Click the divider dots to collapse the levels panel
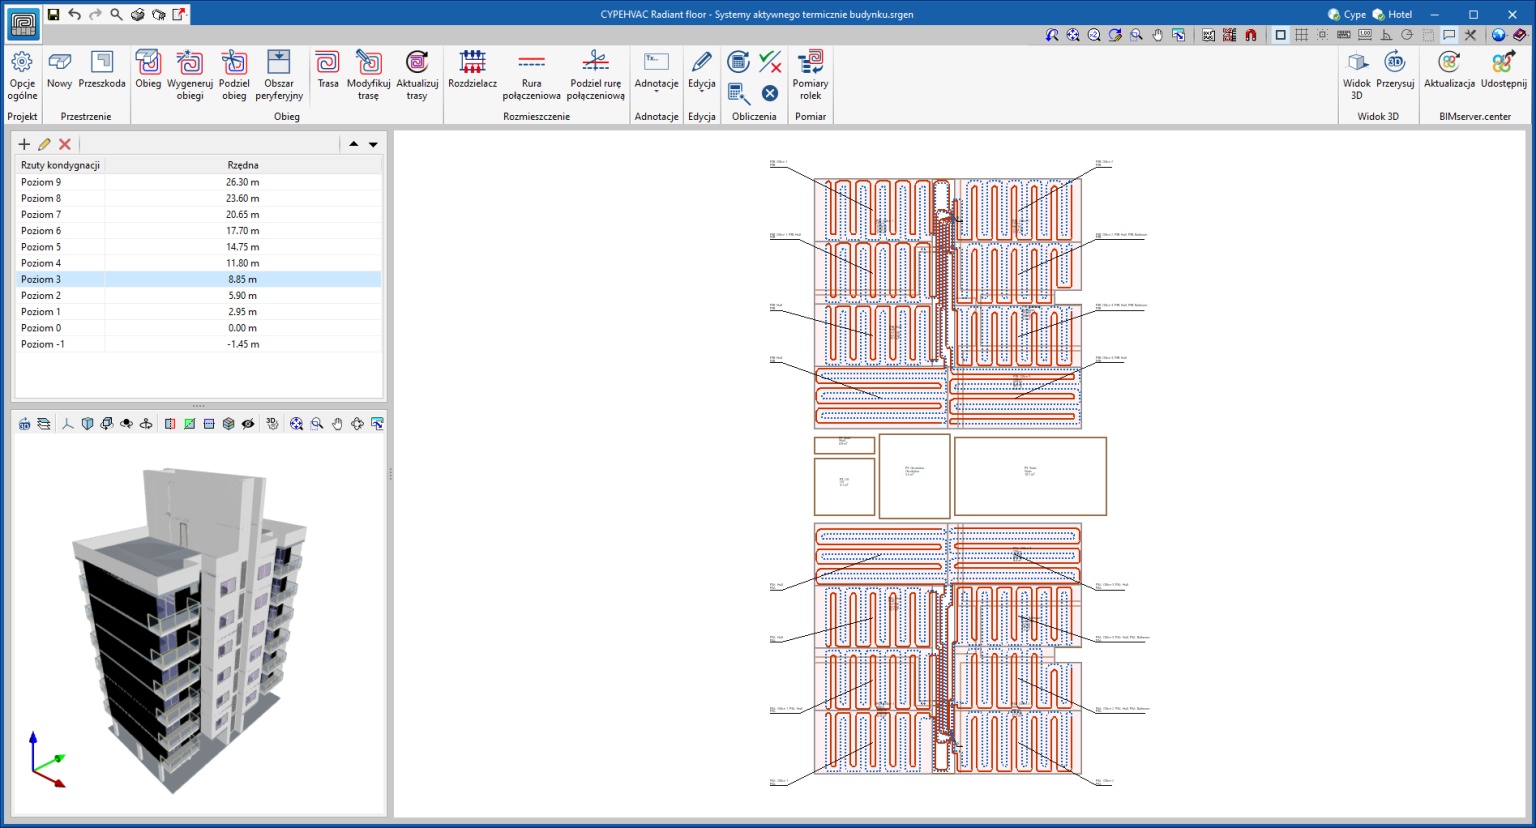1536x828 pixels. tap(197, 405)
